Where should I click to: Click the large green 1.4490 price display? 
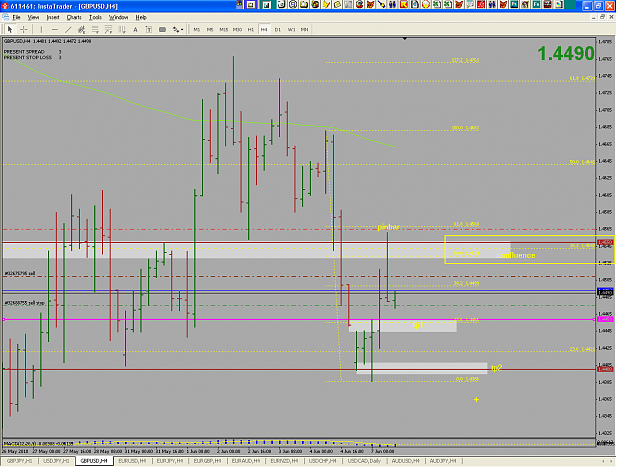(x=565, y=53)
